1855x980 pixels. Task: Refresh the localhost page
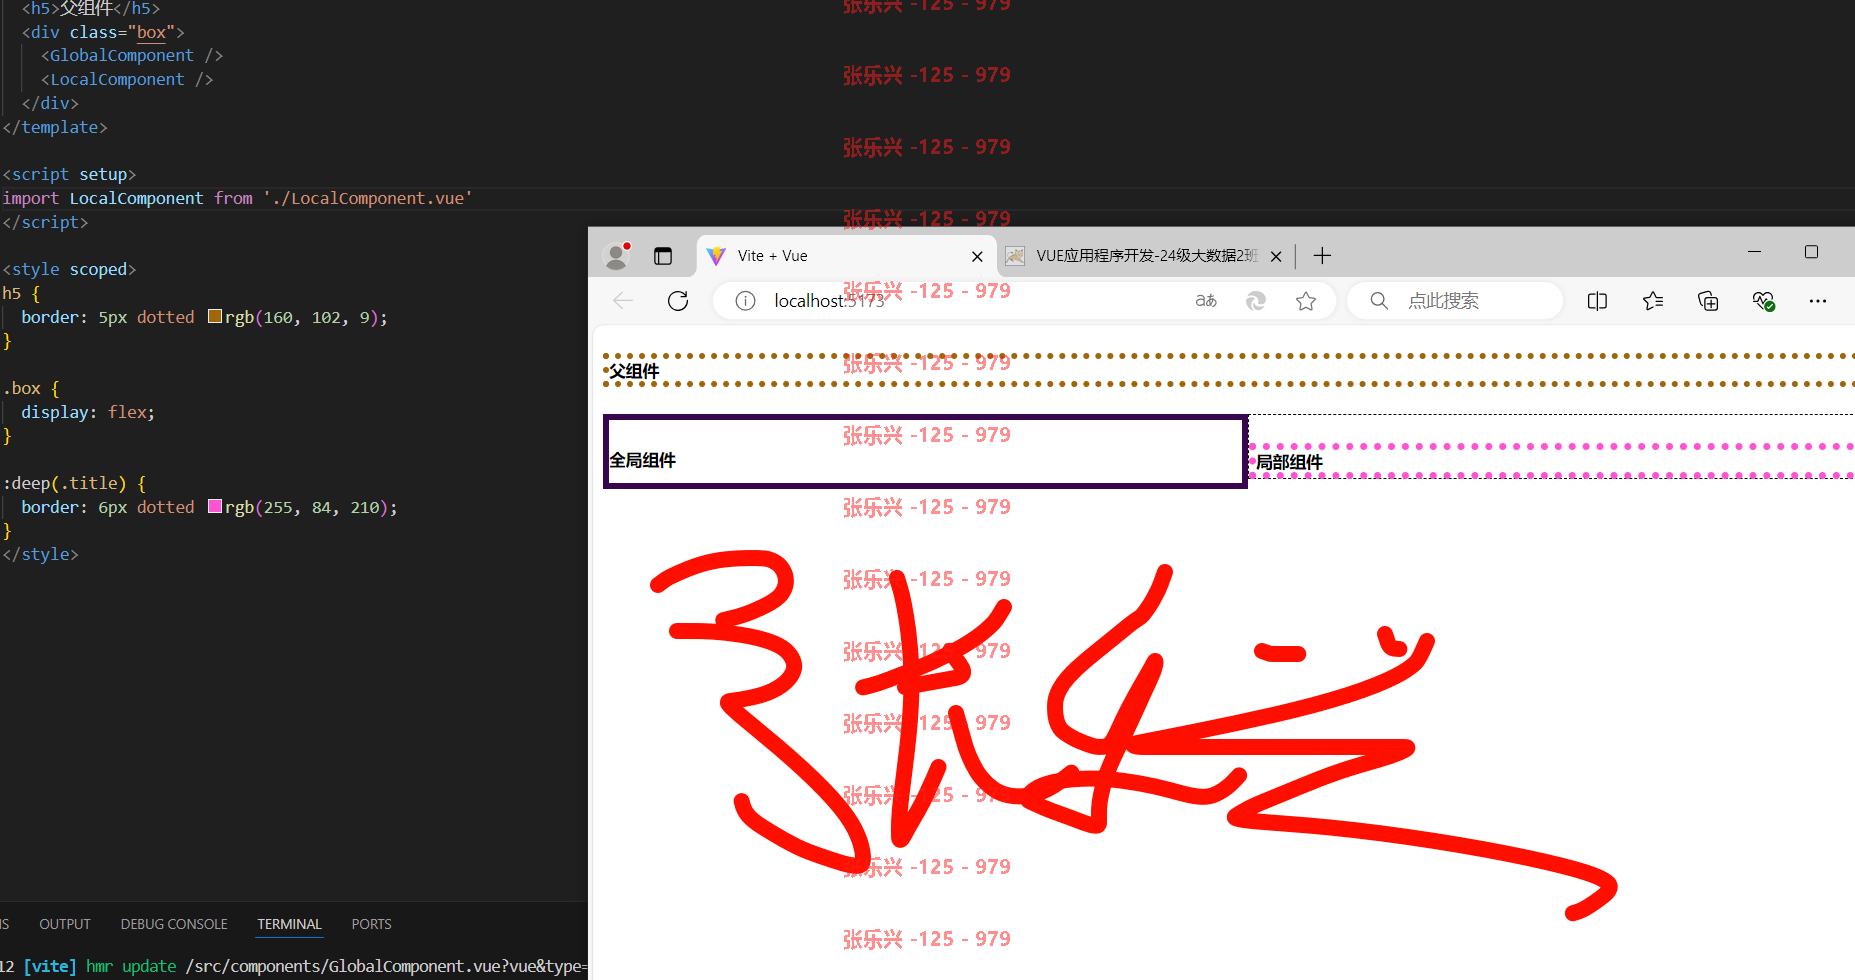coord(678,301)
